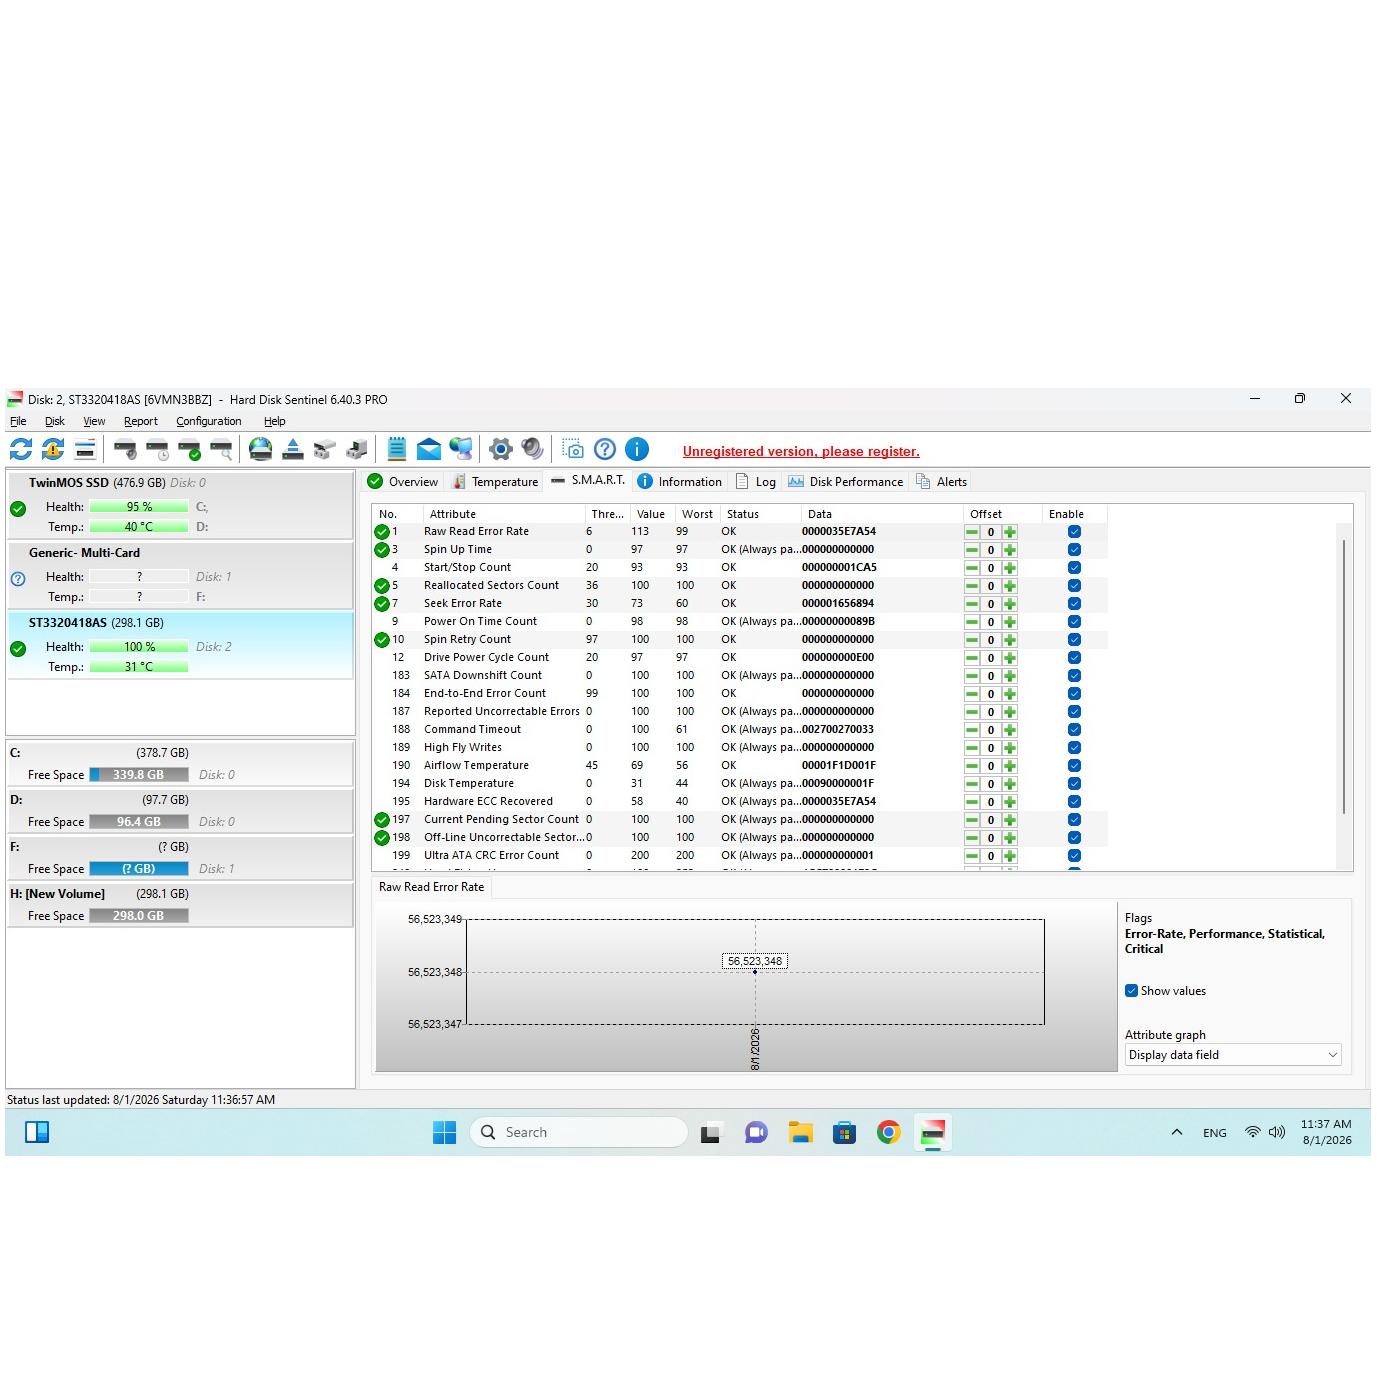Select the TwinMOS SSD disk entry

tap(180, 505)
